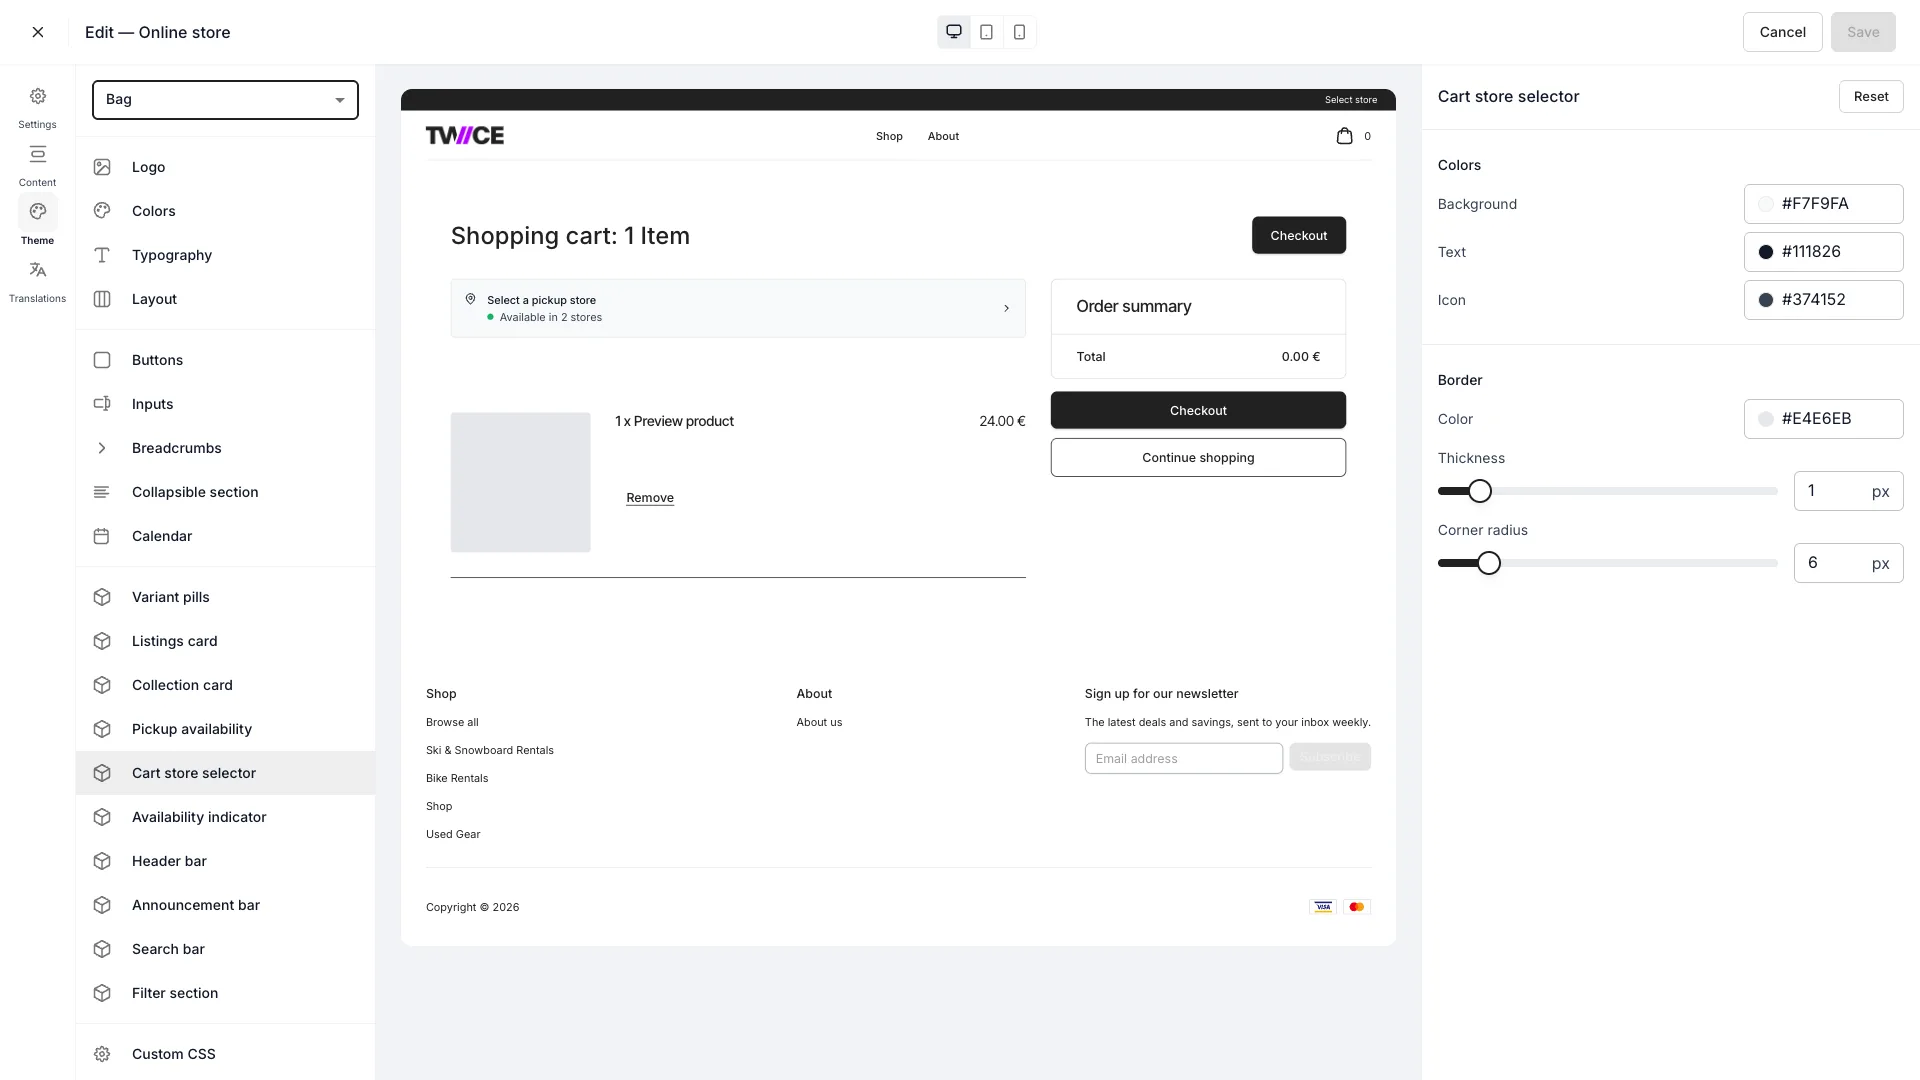The image size is (1920, 1080).
Task: Switch to mobile preview mode
Action: pos(1019,32)
